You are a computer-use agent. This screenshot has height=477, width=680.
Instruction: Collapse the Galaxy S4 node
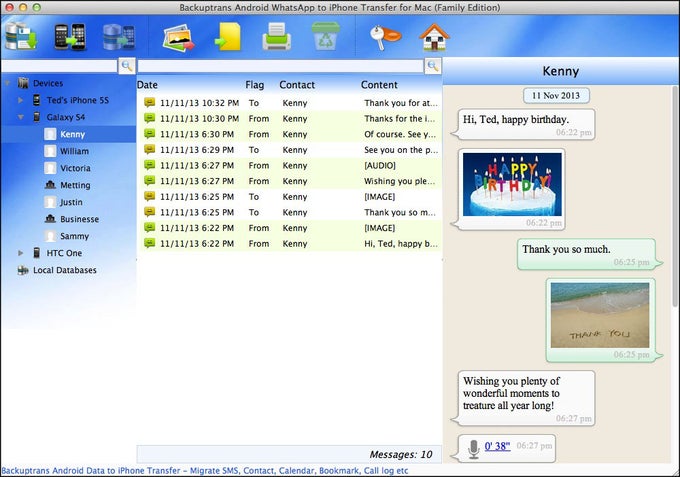click(x=20, y=117)
